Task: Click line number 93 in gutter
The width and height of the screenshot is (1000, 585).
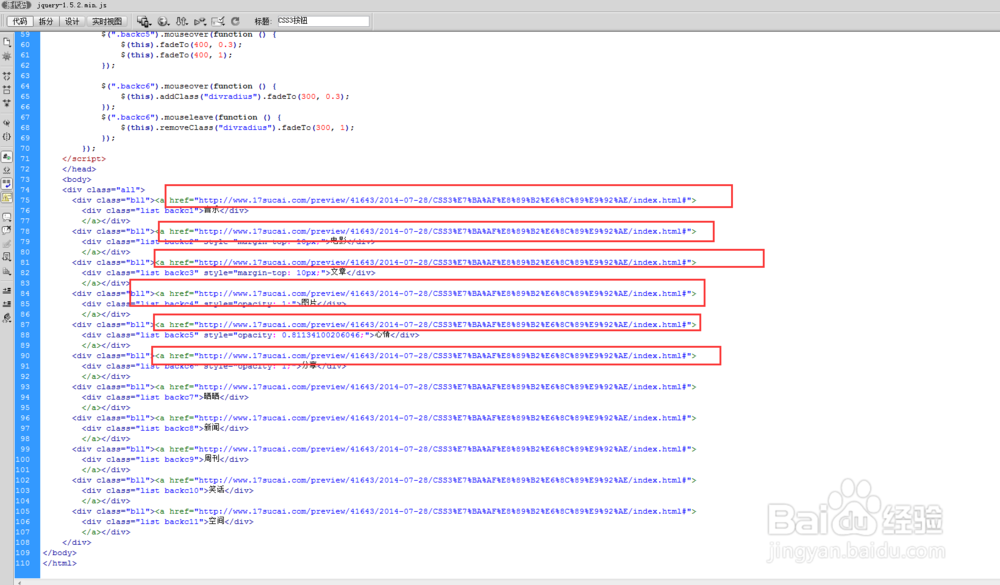Action: (x=25, y=387)
